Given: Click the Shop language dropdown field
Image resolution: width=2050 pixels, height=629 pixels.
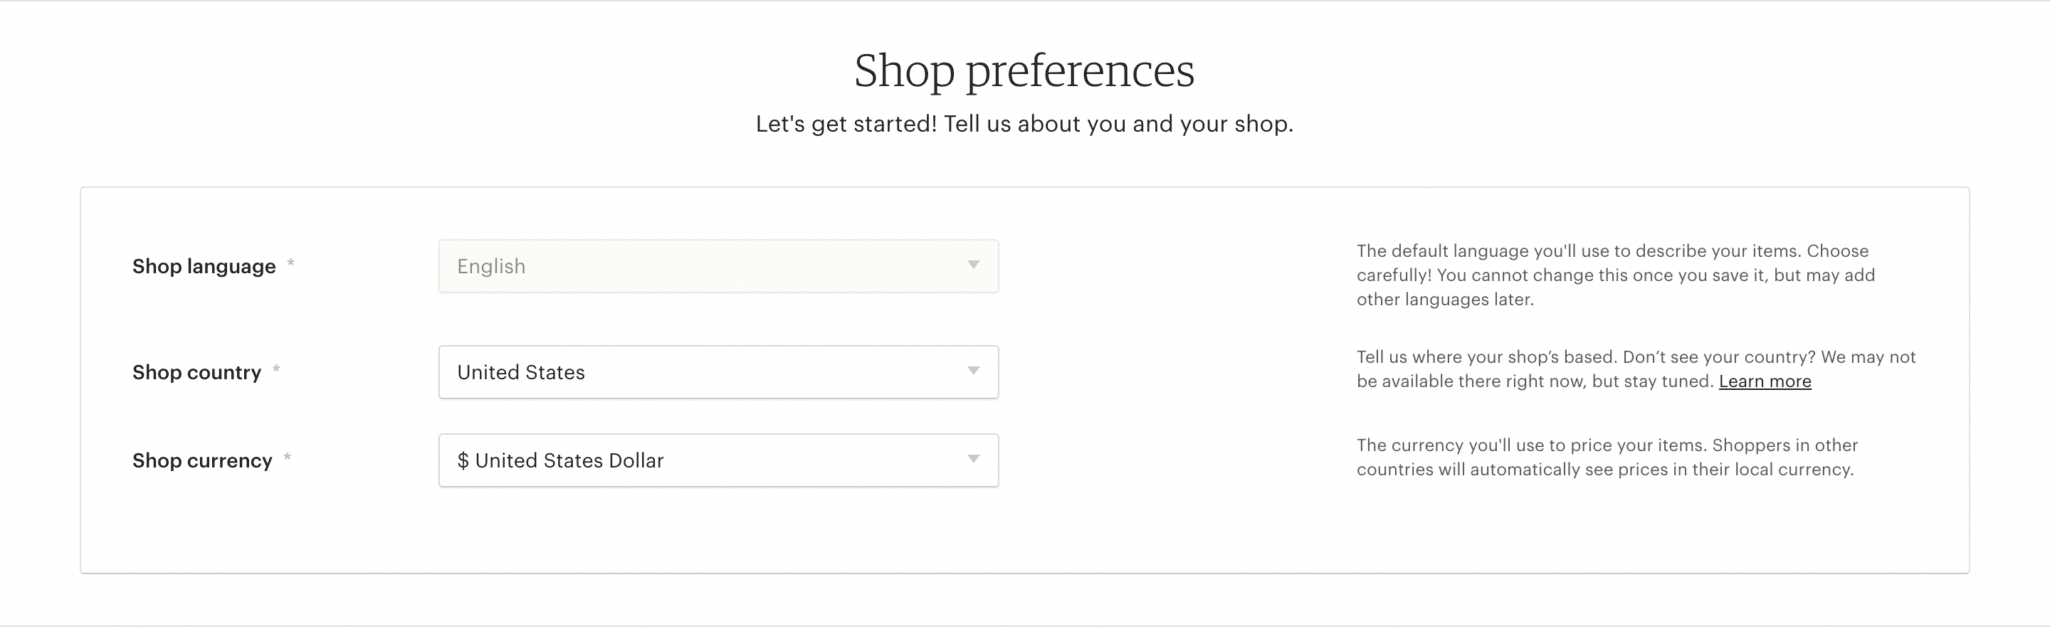Looking at the screenshot, I should coord(718,266).
